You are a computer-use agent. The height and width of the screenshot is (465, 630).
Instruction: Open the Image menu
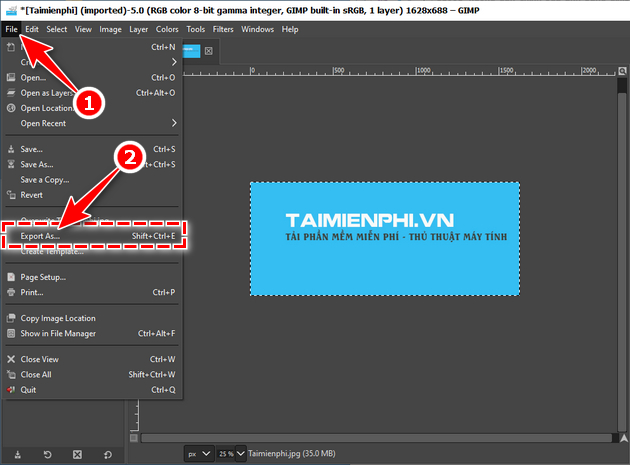pos(110,29)
